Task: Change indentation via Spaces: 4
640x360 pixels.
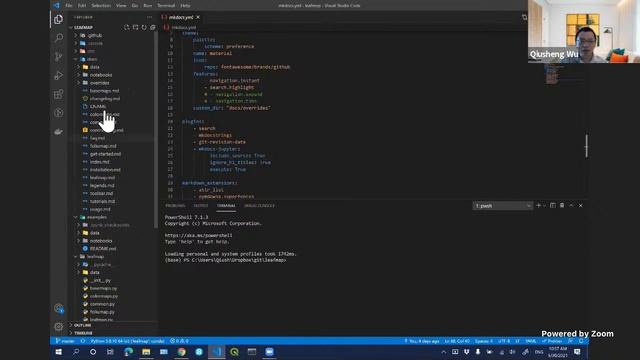Action: pyautogui.click(x=484, y=341)
